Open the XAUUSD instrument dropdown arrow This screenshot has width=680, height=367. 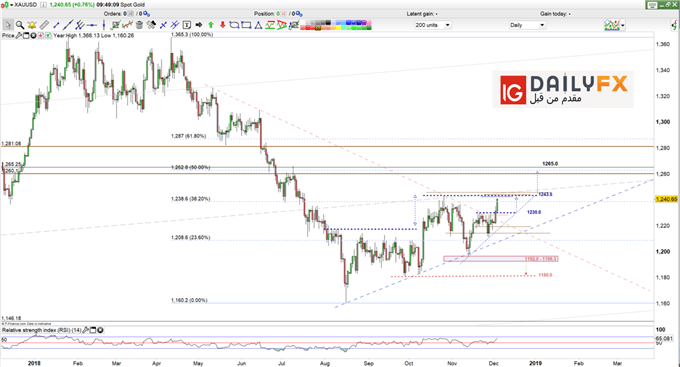[x=12, y=5]
